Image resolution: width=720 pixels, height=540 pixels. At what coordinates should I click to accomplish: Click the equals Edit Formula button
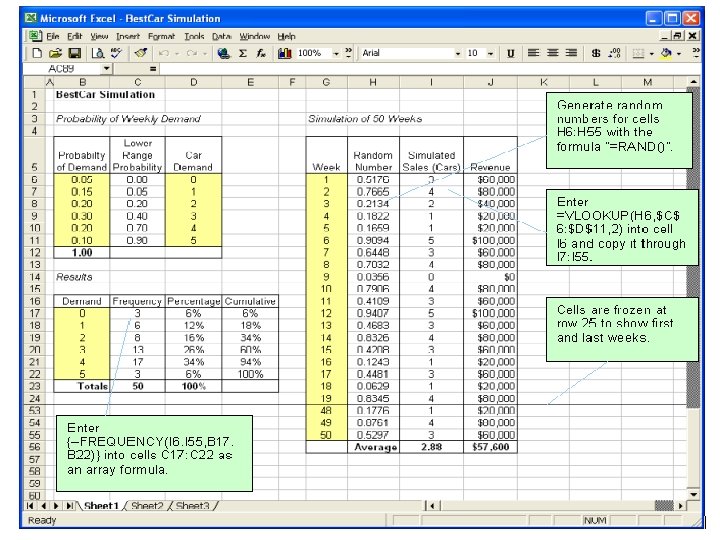pos(153,69)
